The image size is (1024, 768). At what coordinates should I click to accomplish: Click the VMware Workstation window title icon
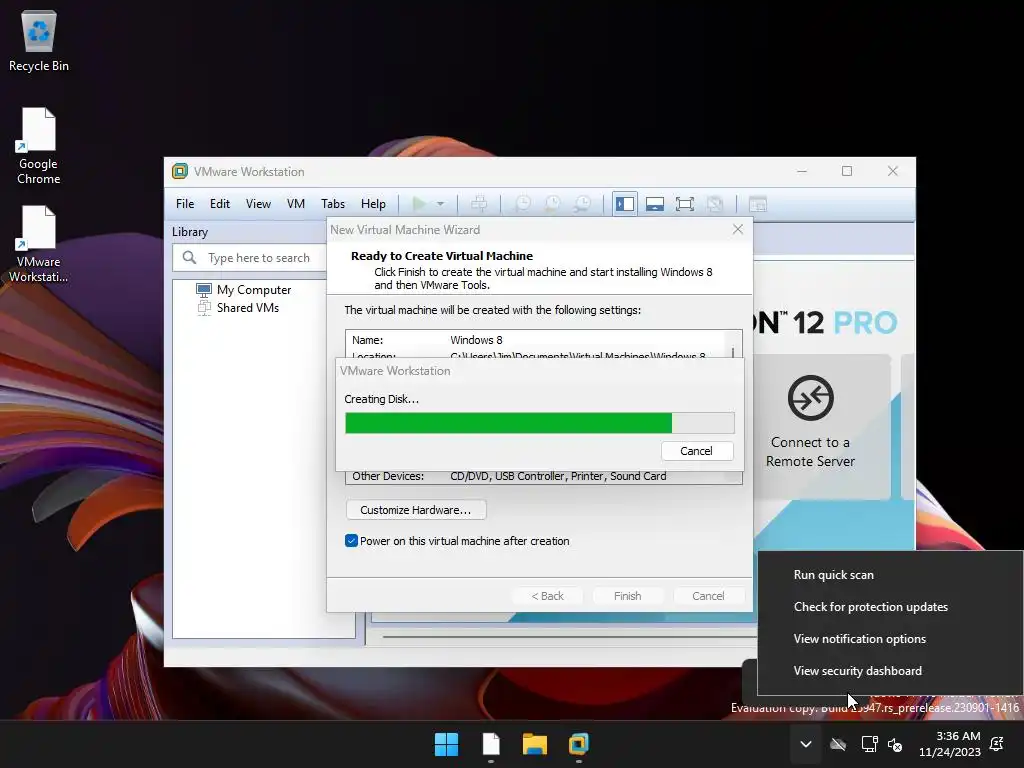pos(180,171)
